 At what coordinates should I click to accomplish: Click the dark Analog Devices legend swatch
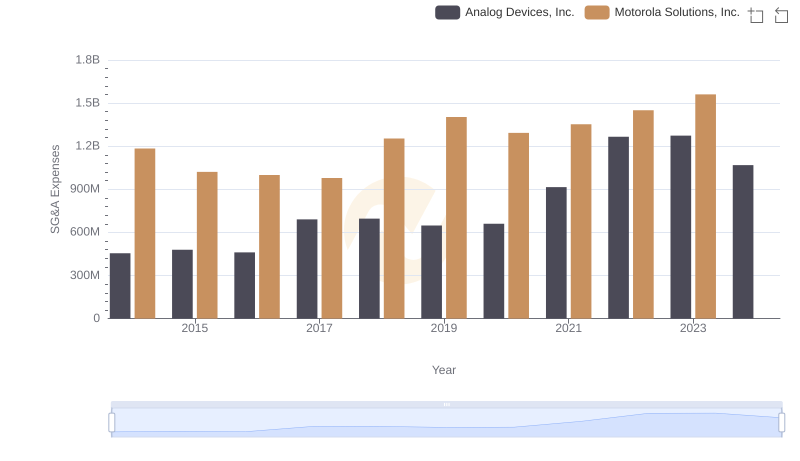(447, 12)
